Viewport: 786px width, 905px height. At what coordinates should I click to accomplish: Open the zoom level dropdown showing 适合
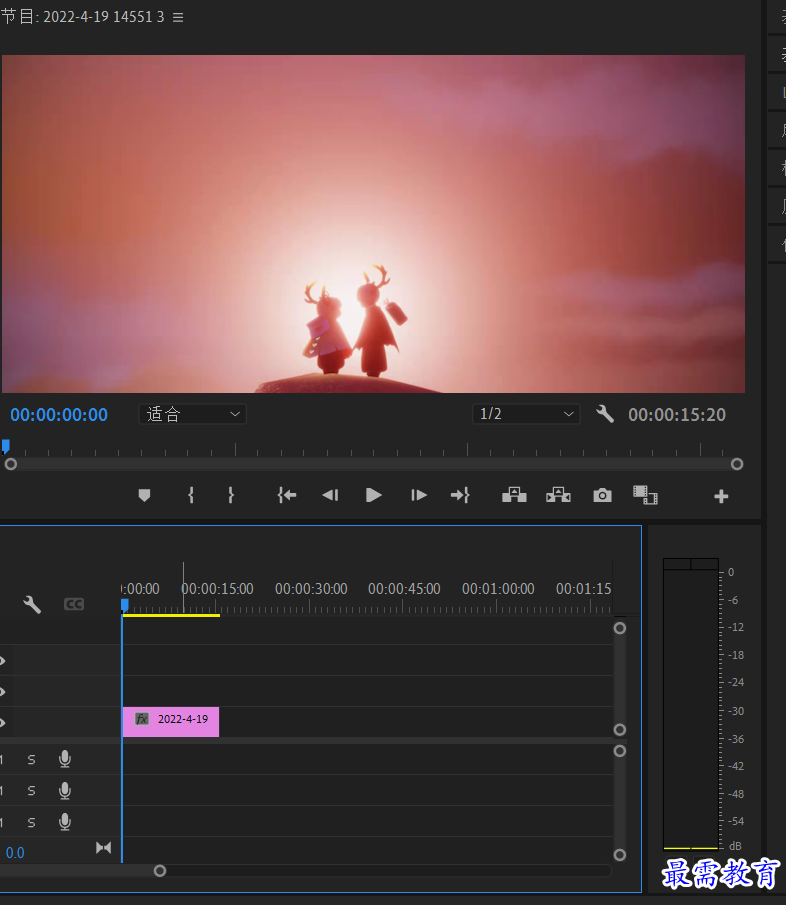point(192,414)
